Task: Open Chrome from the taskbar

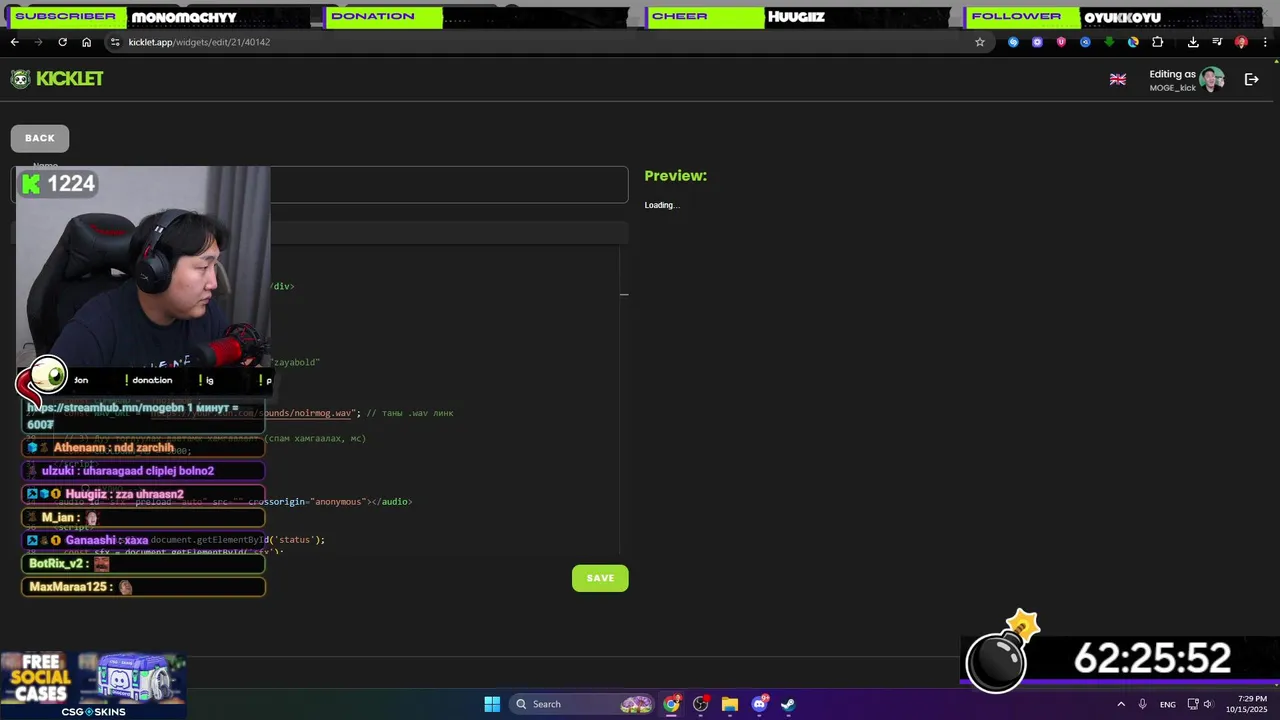Action: click(672, 704)
